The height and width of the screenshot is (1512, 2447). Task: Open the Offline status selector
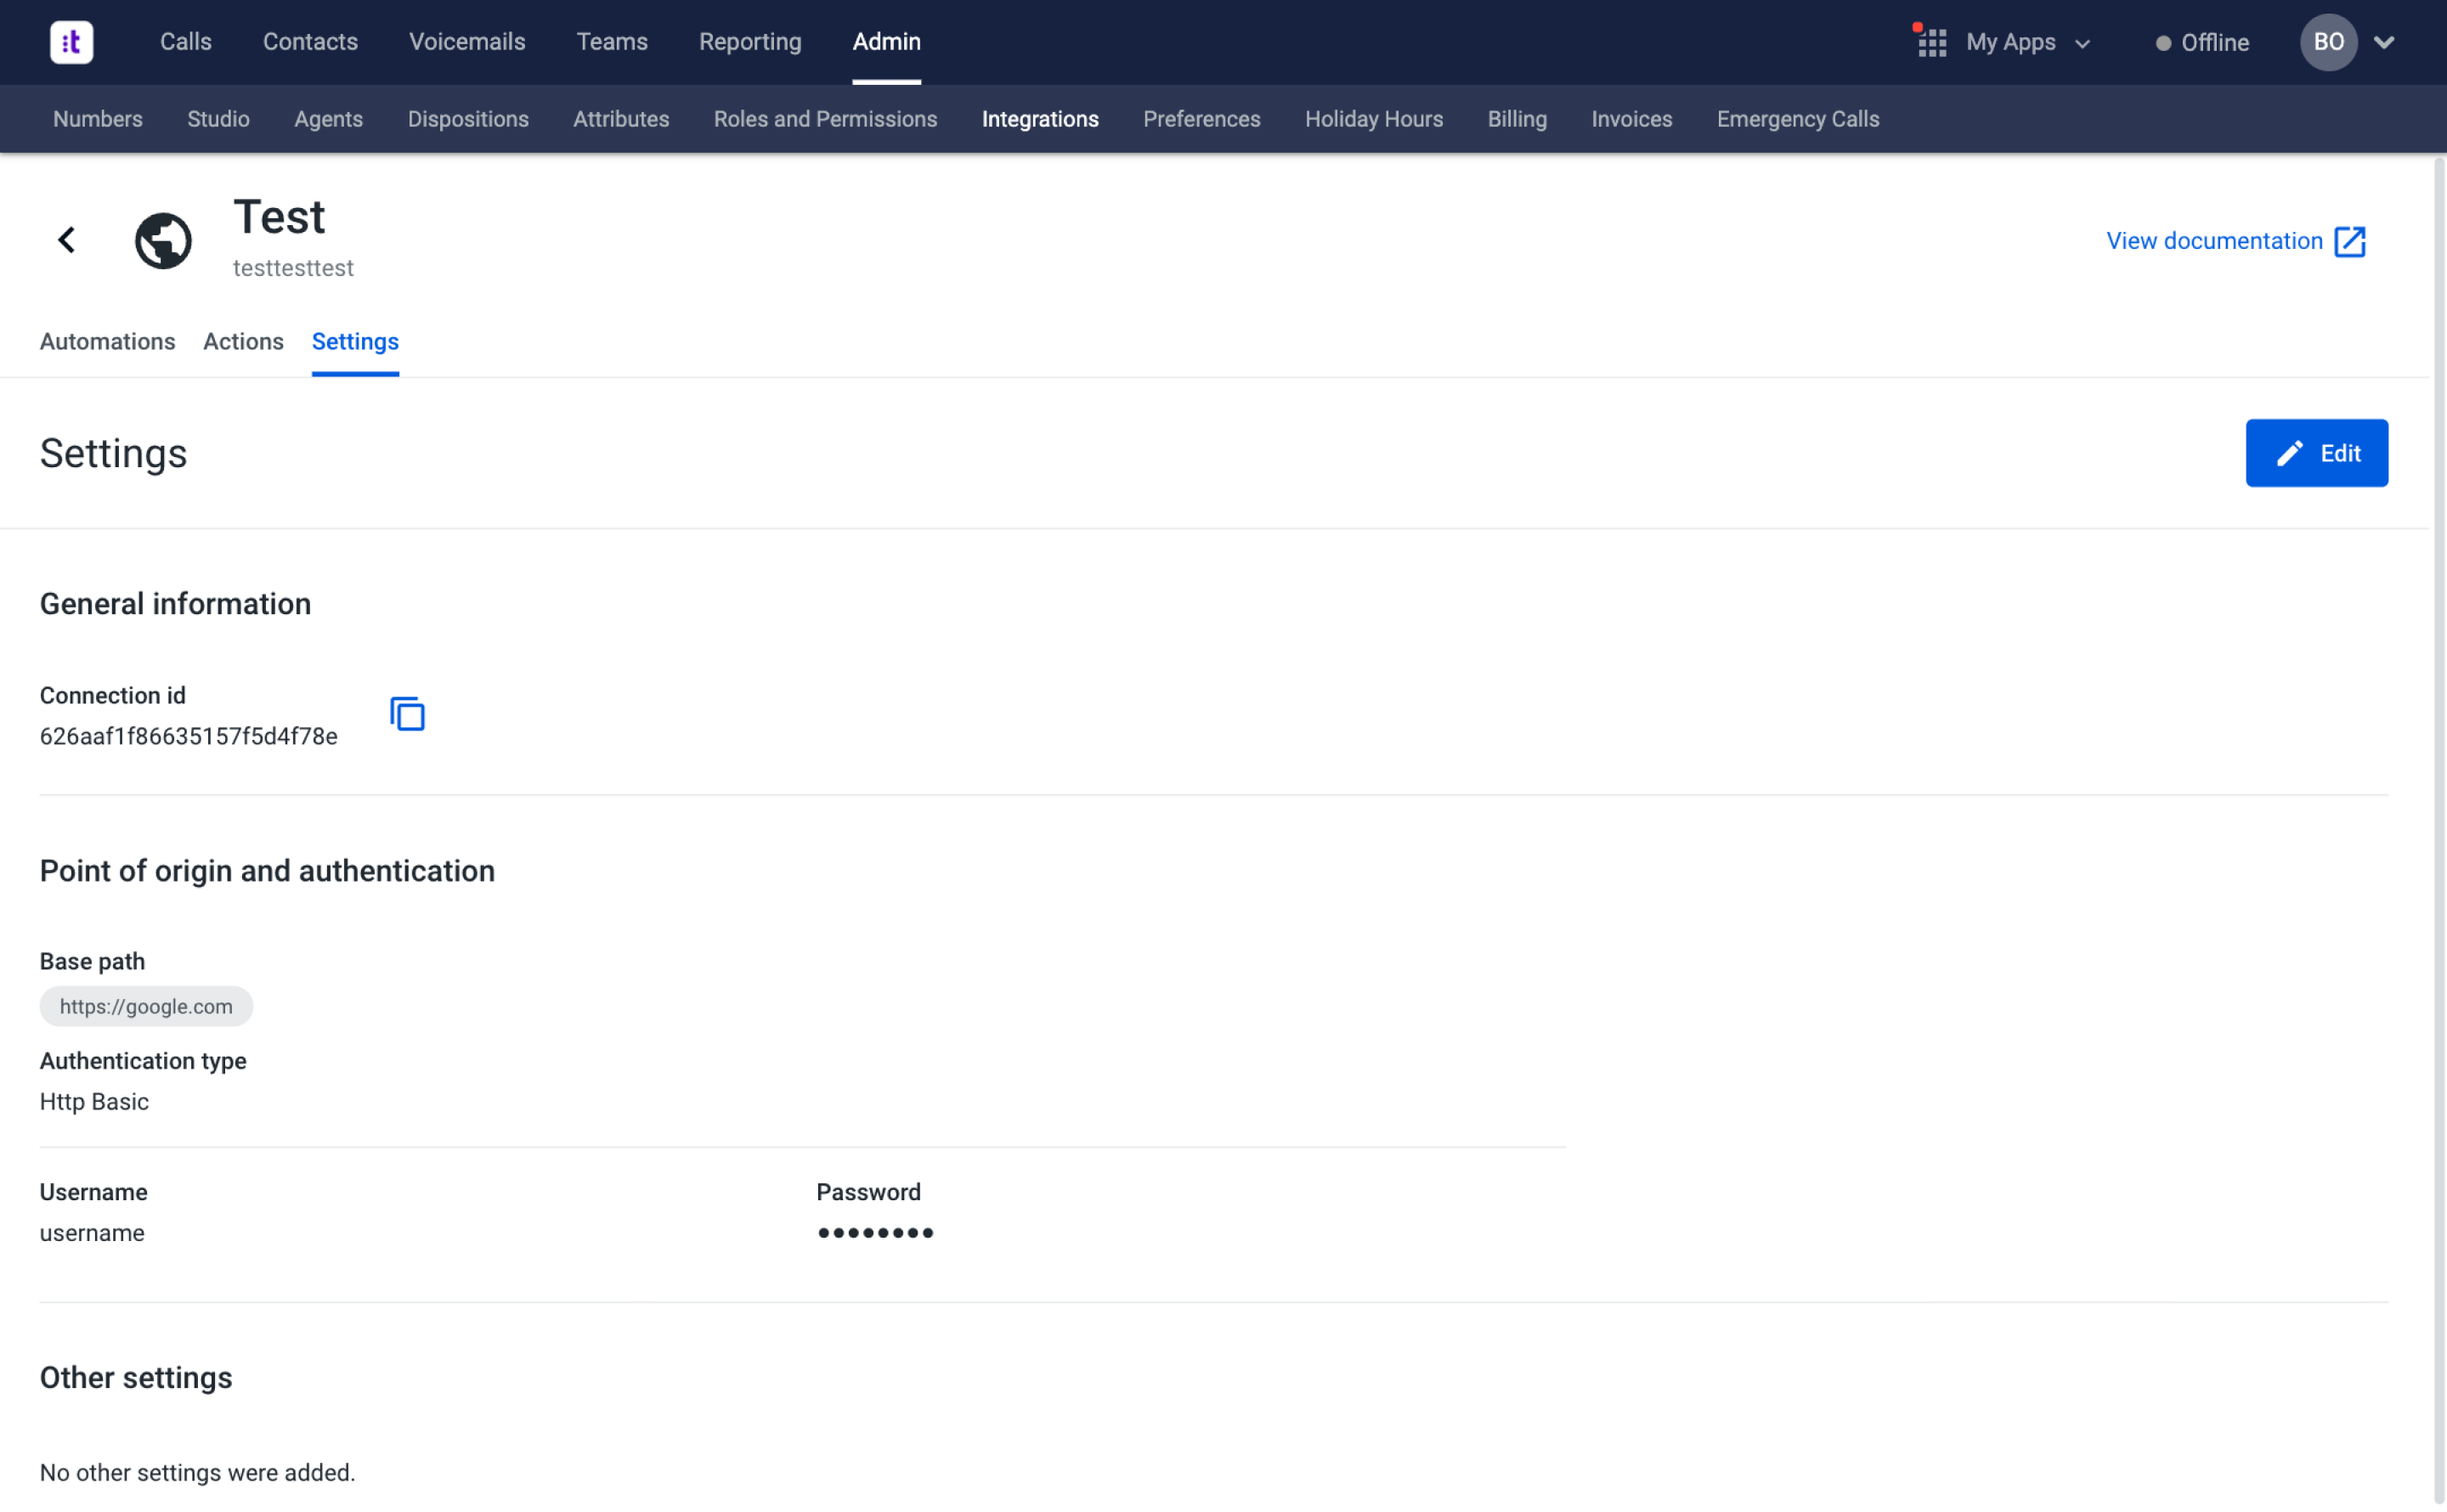2202,43
